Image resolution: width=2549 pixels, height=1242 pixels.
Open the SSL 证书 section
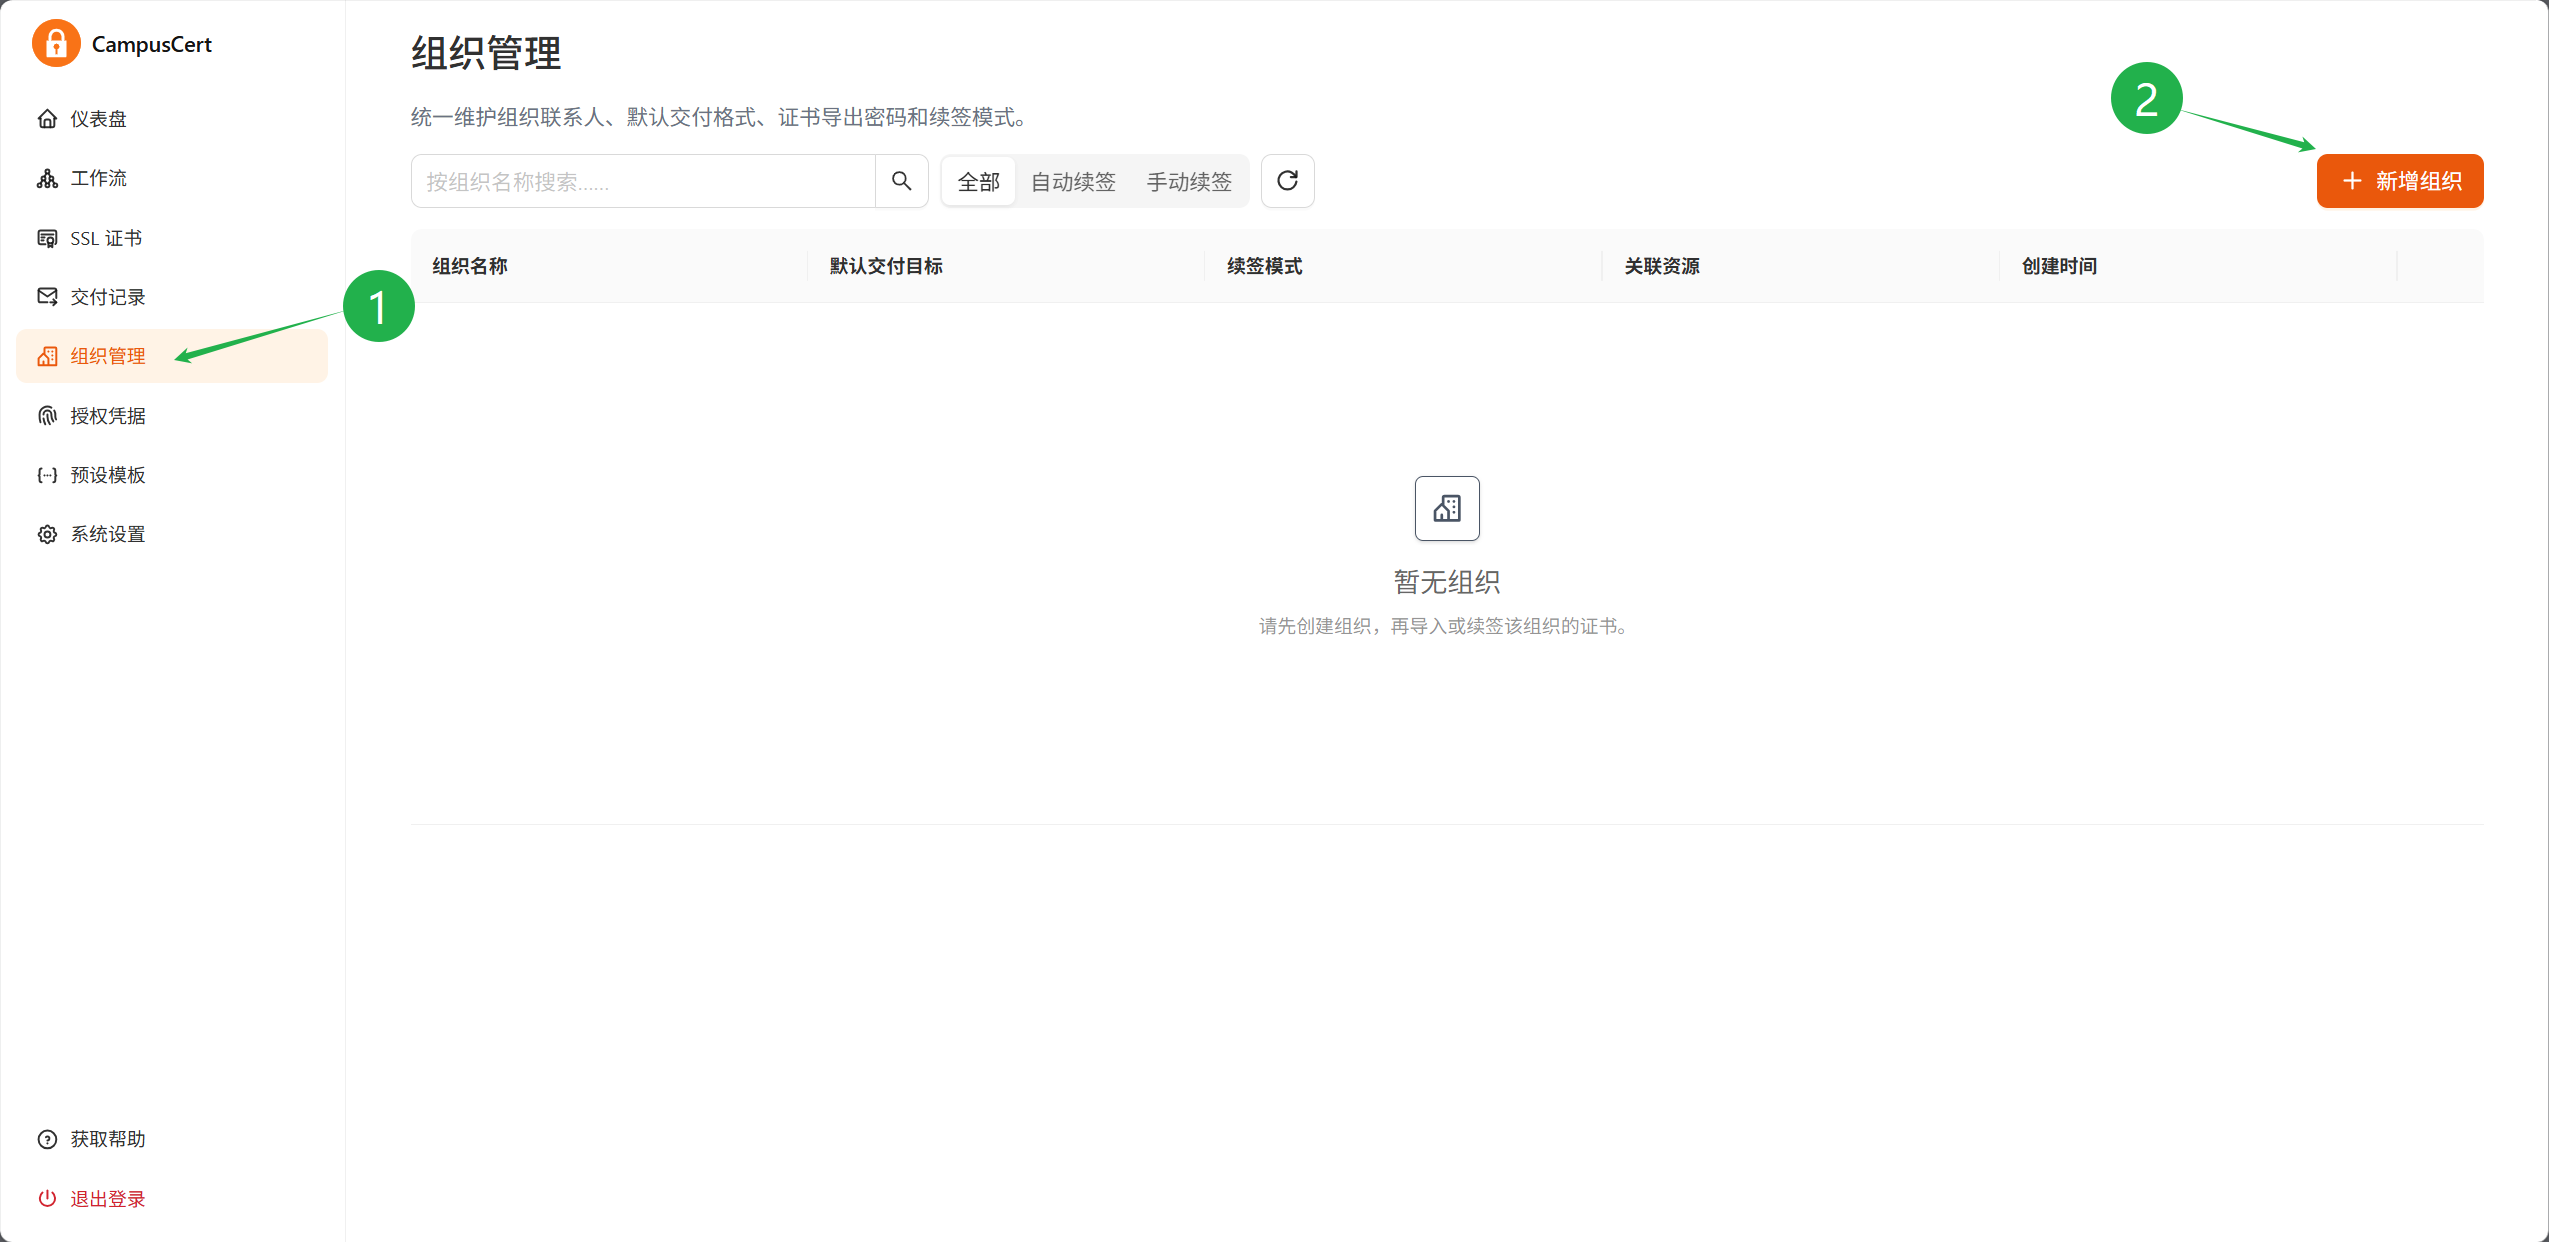point(172,238)
